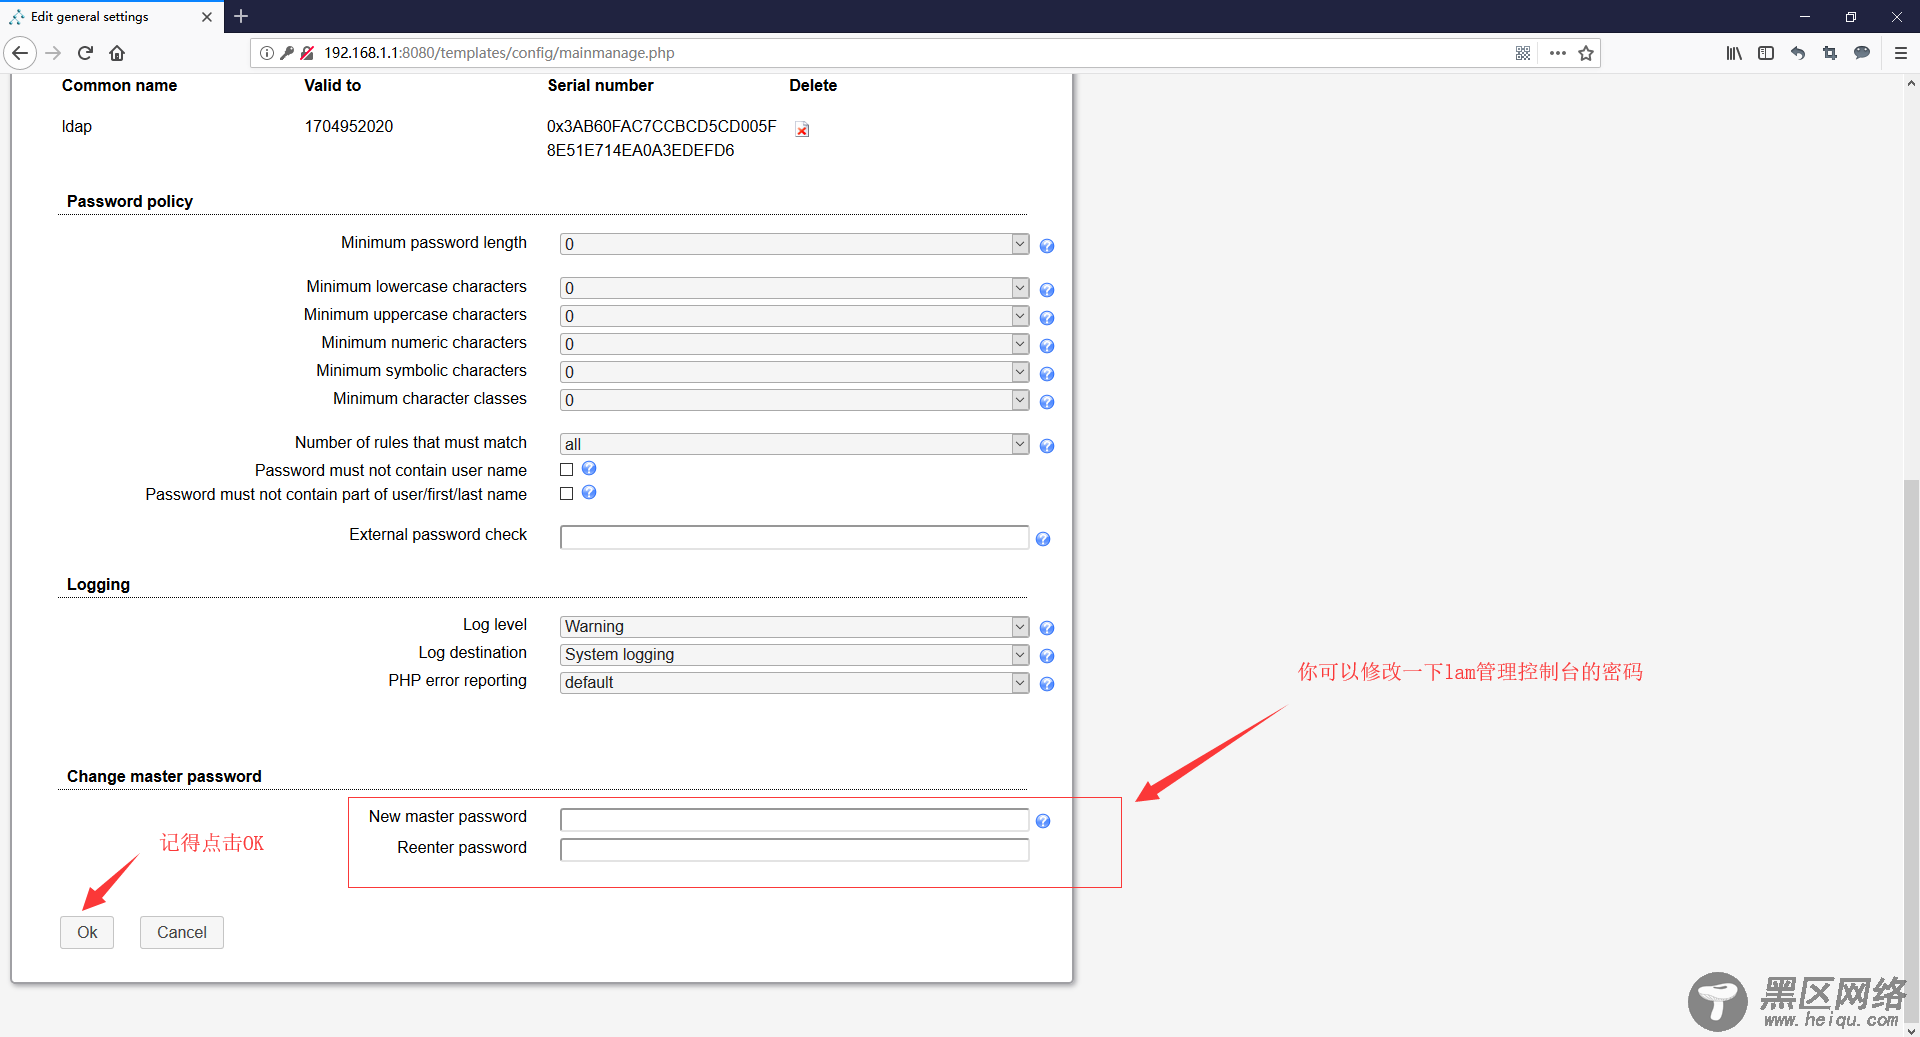Viewport: 1920px width, 1037px height.
Task: Open Log destination dropdown showing System logging
Action: [794, 654]
